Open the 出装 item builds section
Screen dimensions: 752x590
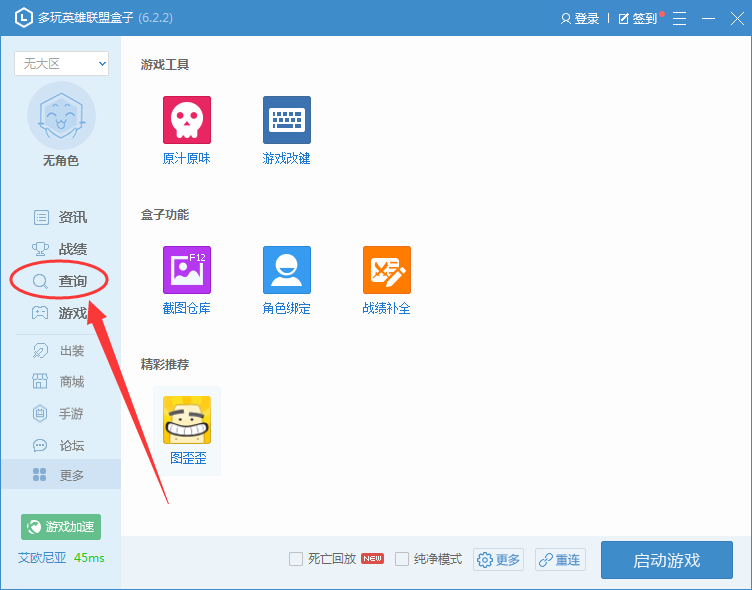(60, 351)
